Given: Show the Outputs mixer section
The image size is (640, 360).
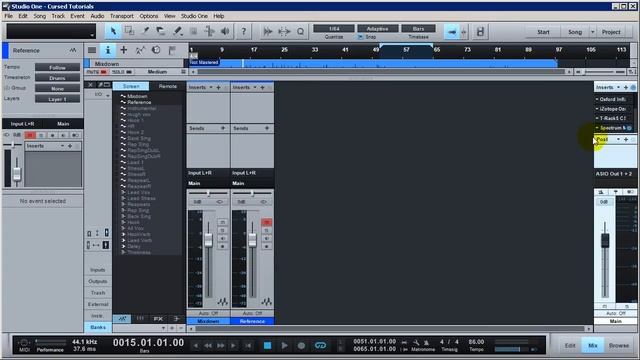Looking at the screenshot, I should [x=98, y=281].
